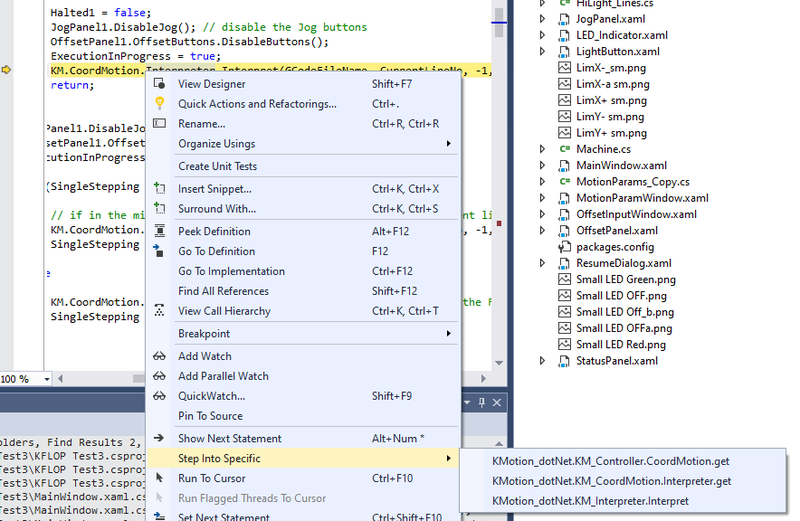Expand the MainWindow.xaml tree node

(543, 166)
